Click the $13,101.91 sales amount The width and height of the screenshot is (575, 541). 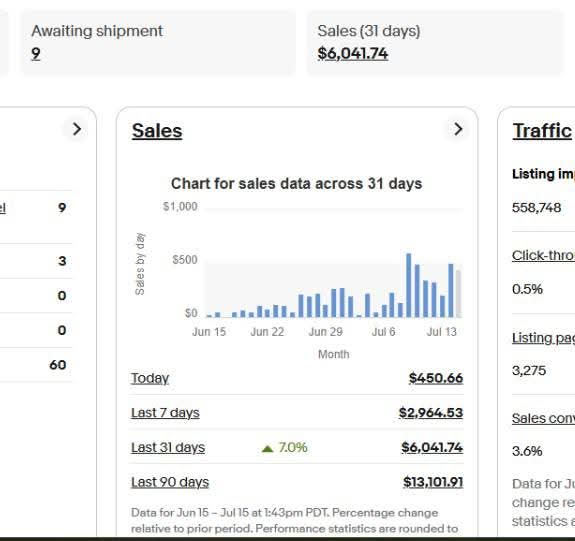[433, 482]
